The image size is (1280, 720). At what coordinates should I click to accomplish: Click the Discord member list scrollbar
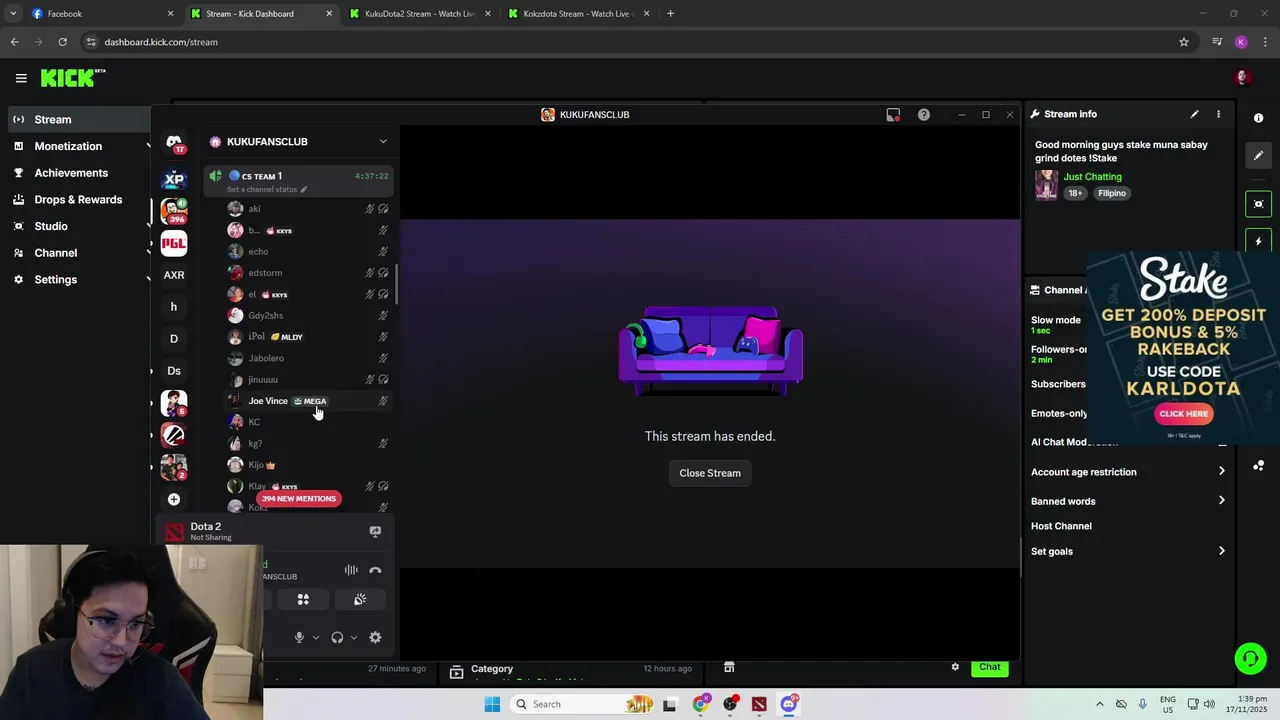[396, 285]
